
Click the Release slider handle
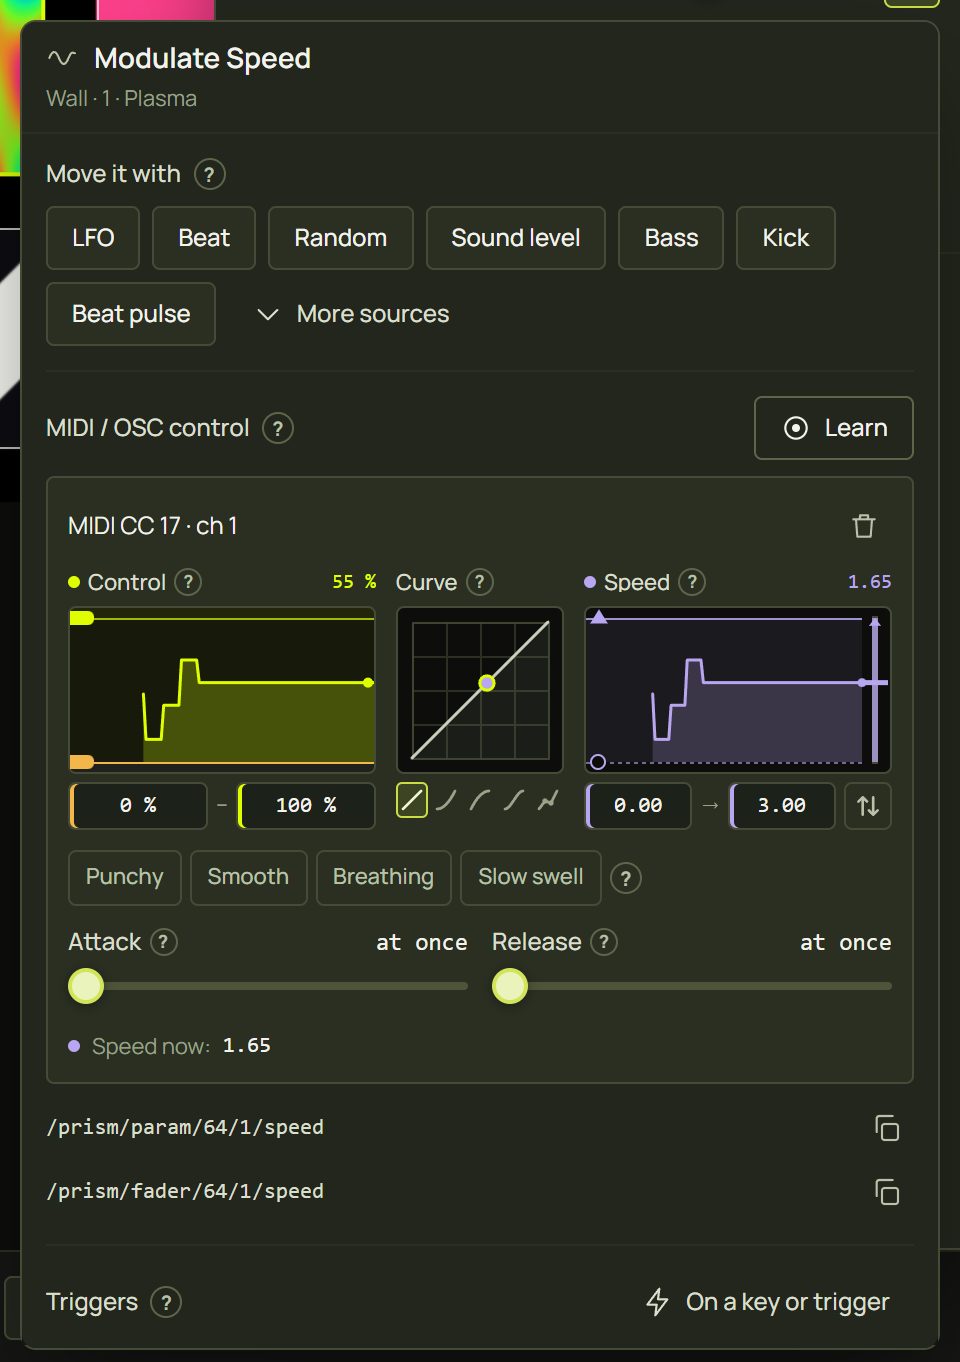coord(510,986)
